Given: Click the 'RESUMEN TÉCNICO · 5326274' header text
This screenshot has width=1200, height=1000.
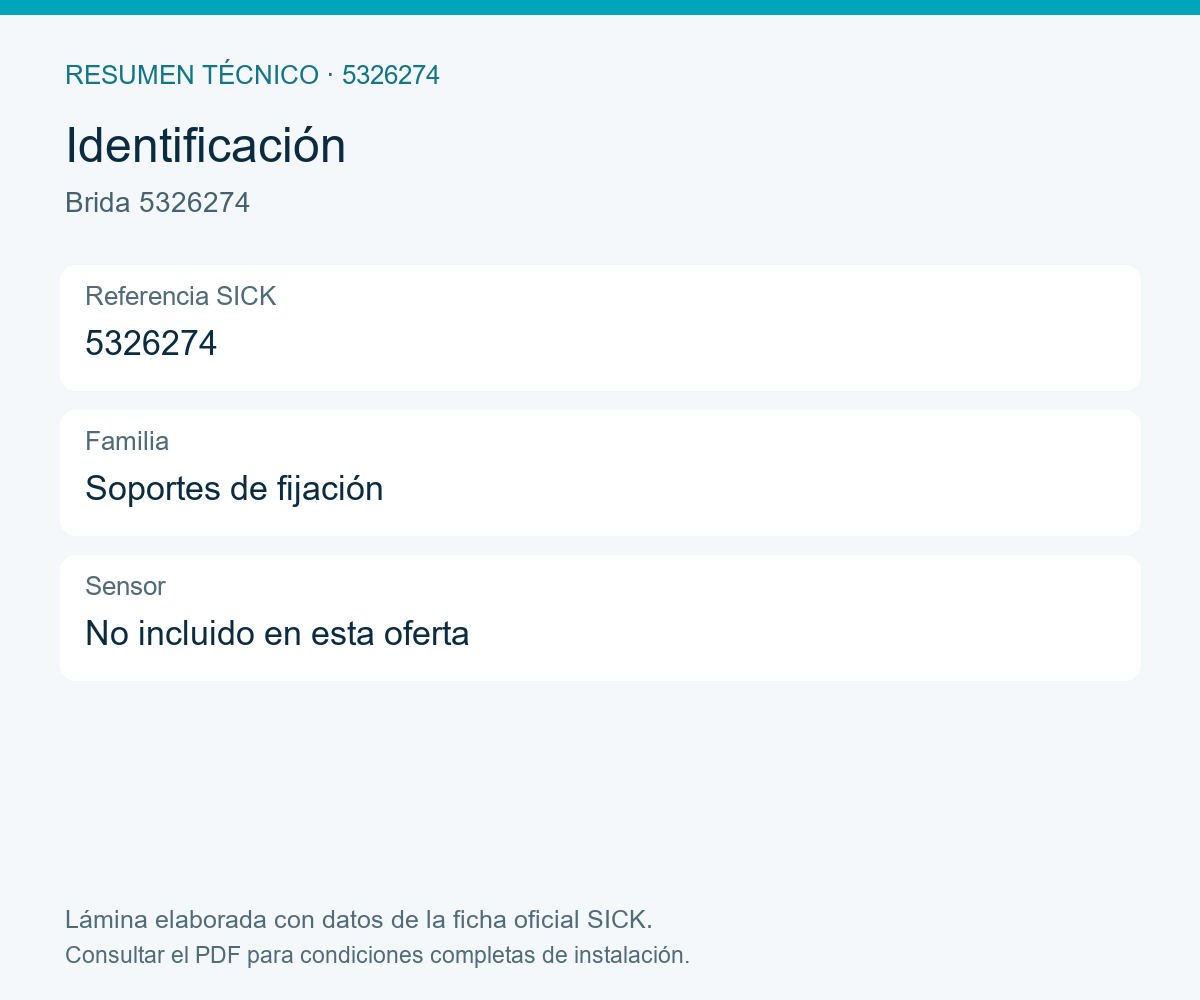Looking at the screenshot, I should point(252,75).
